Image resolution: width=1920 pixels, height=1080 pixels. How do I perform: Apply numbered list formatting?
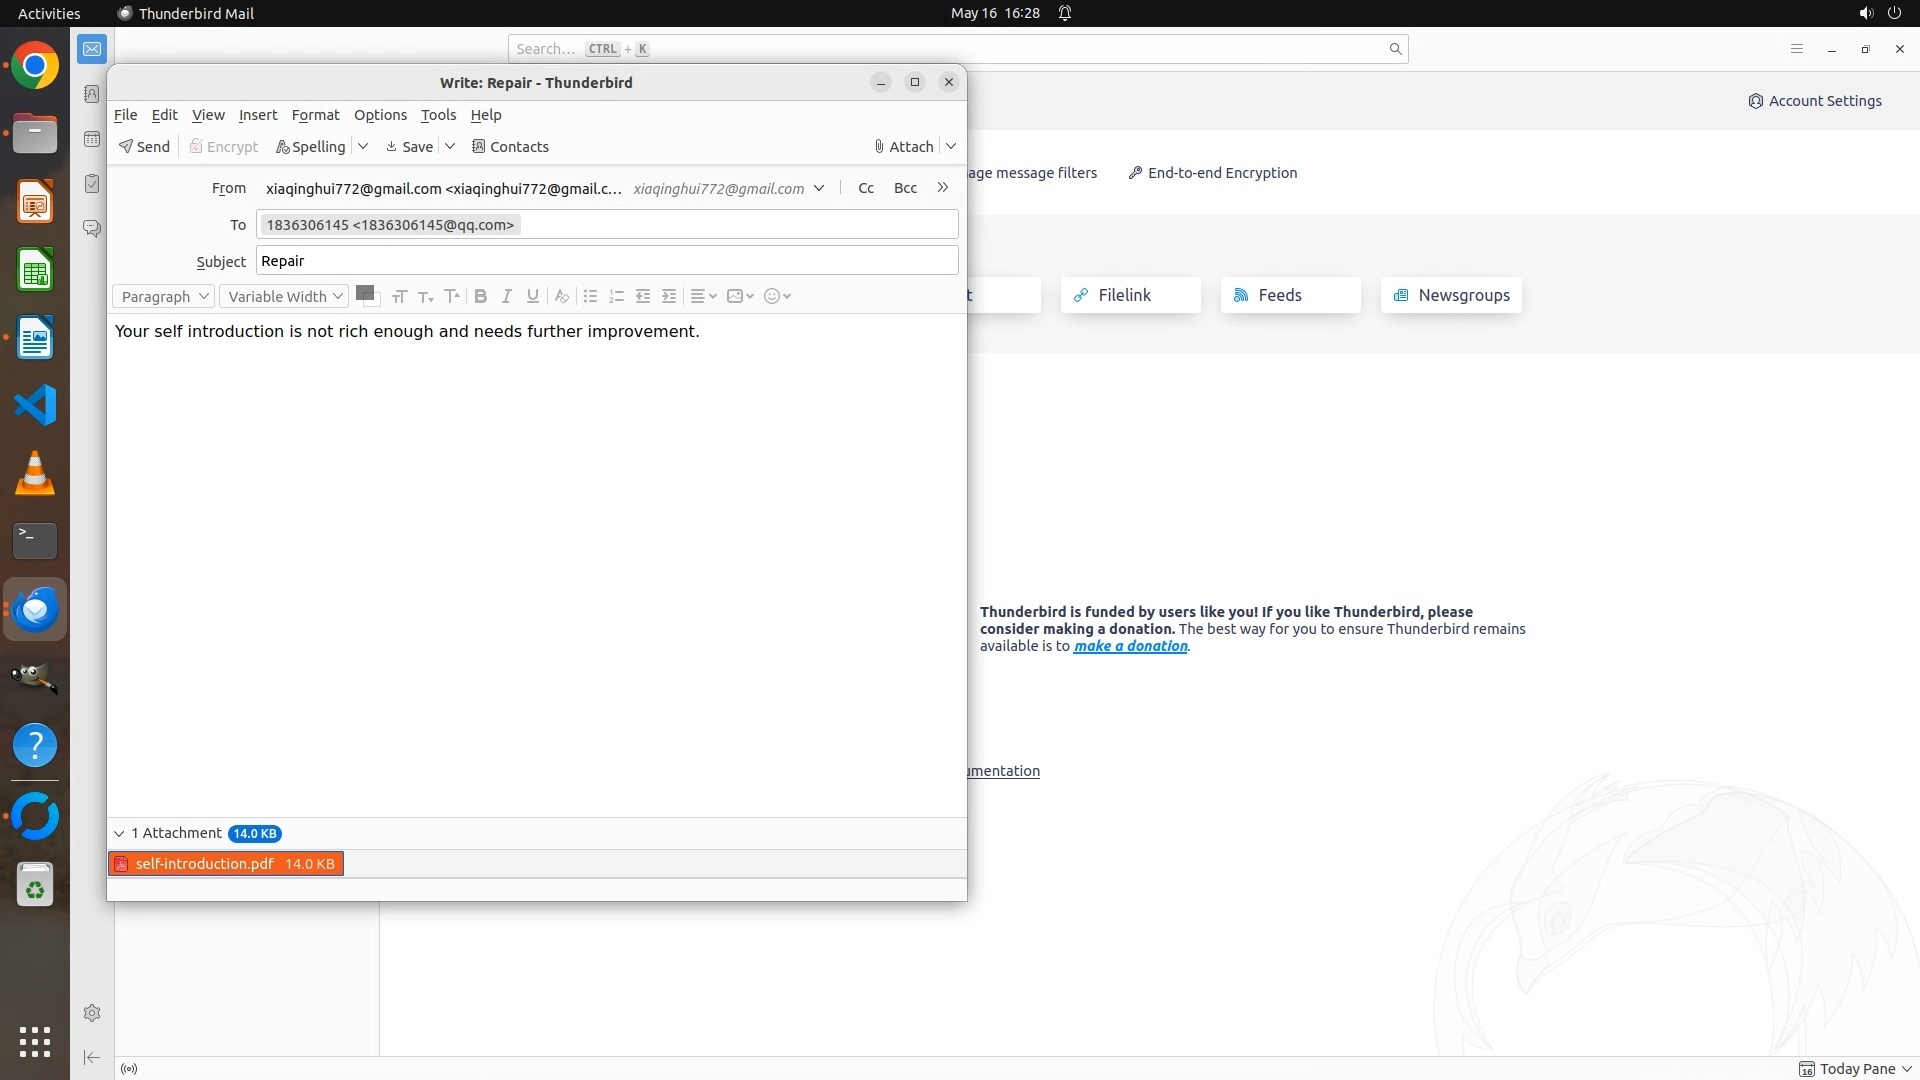(616, 296)
